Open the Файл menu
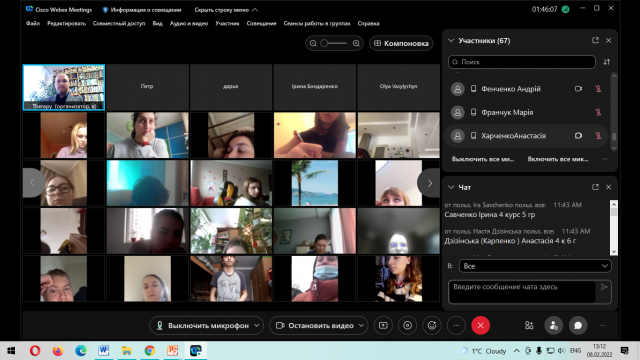The height and width of the screenshot is (360, 640). [33, 23]
